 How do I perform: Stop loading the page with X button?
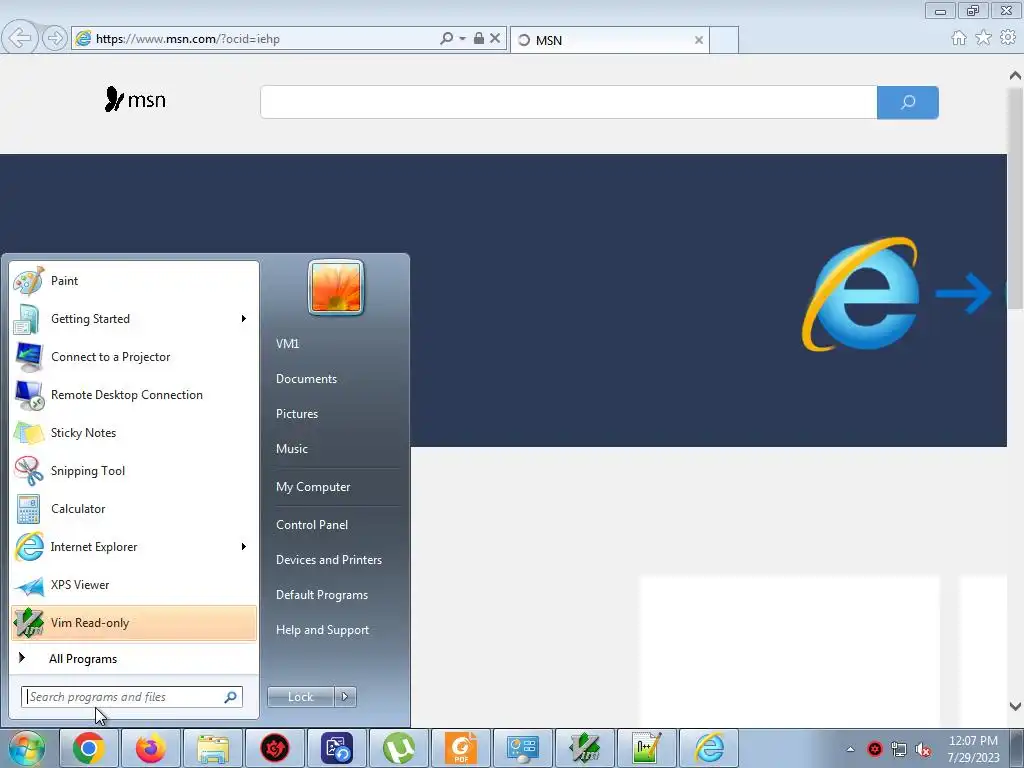(x=495, y=39)
